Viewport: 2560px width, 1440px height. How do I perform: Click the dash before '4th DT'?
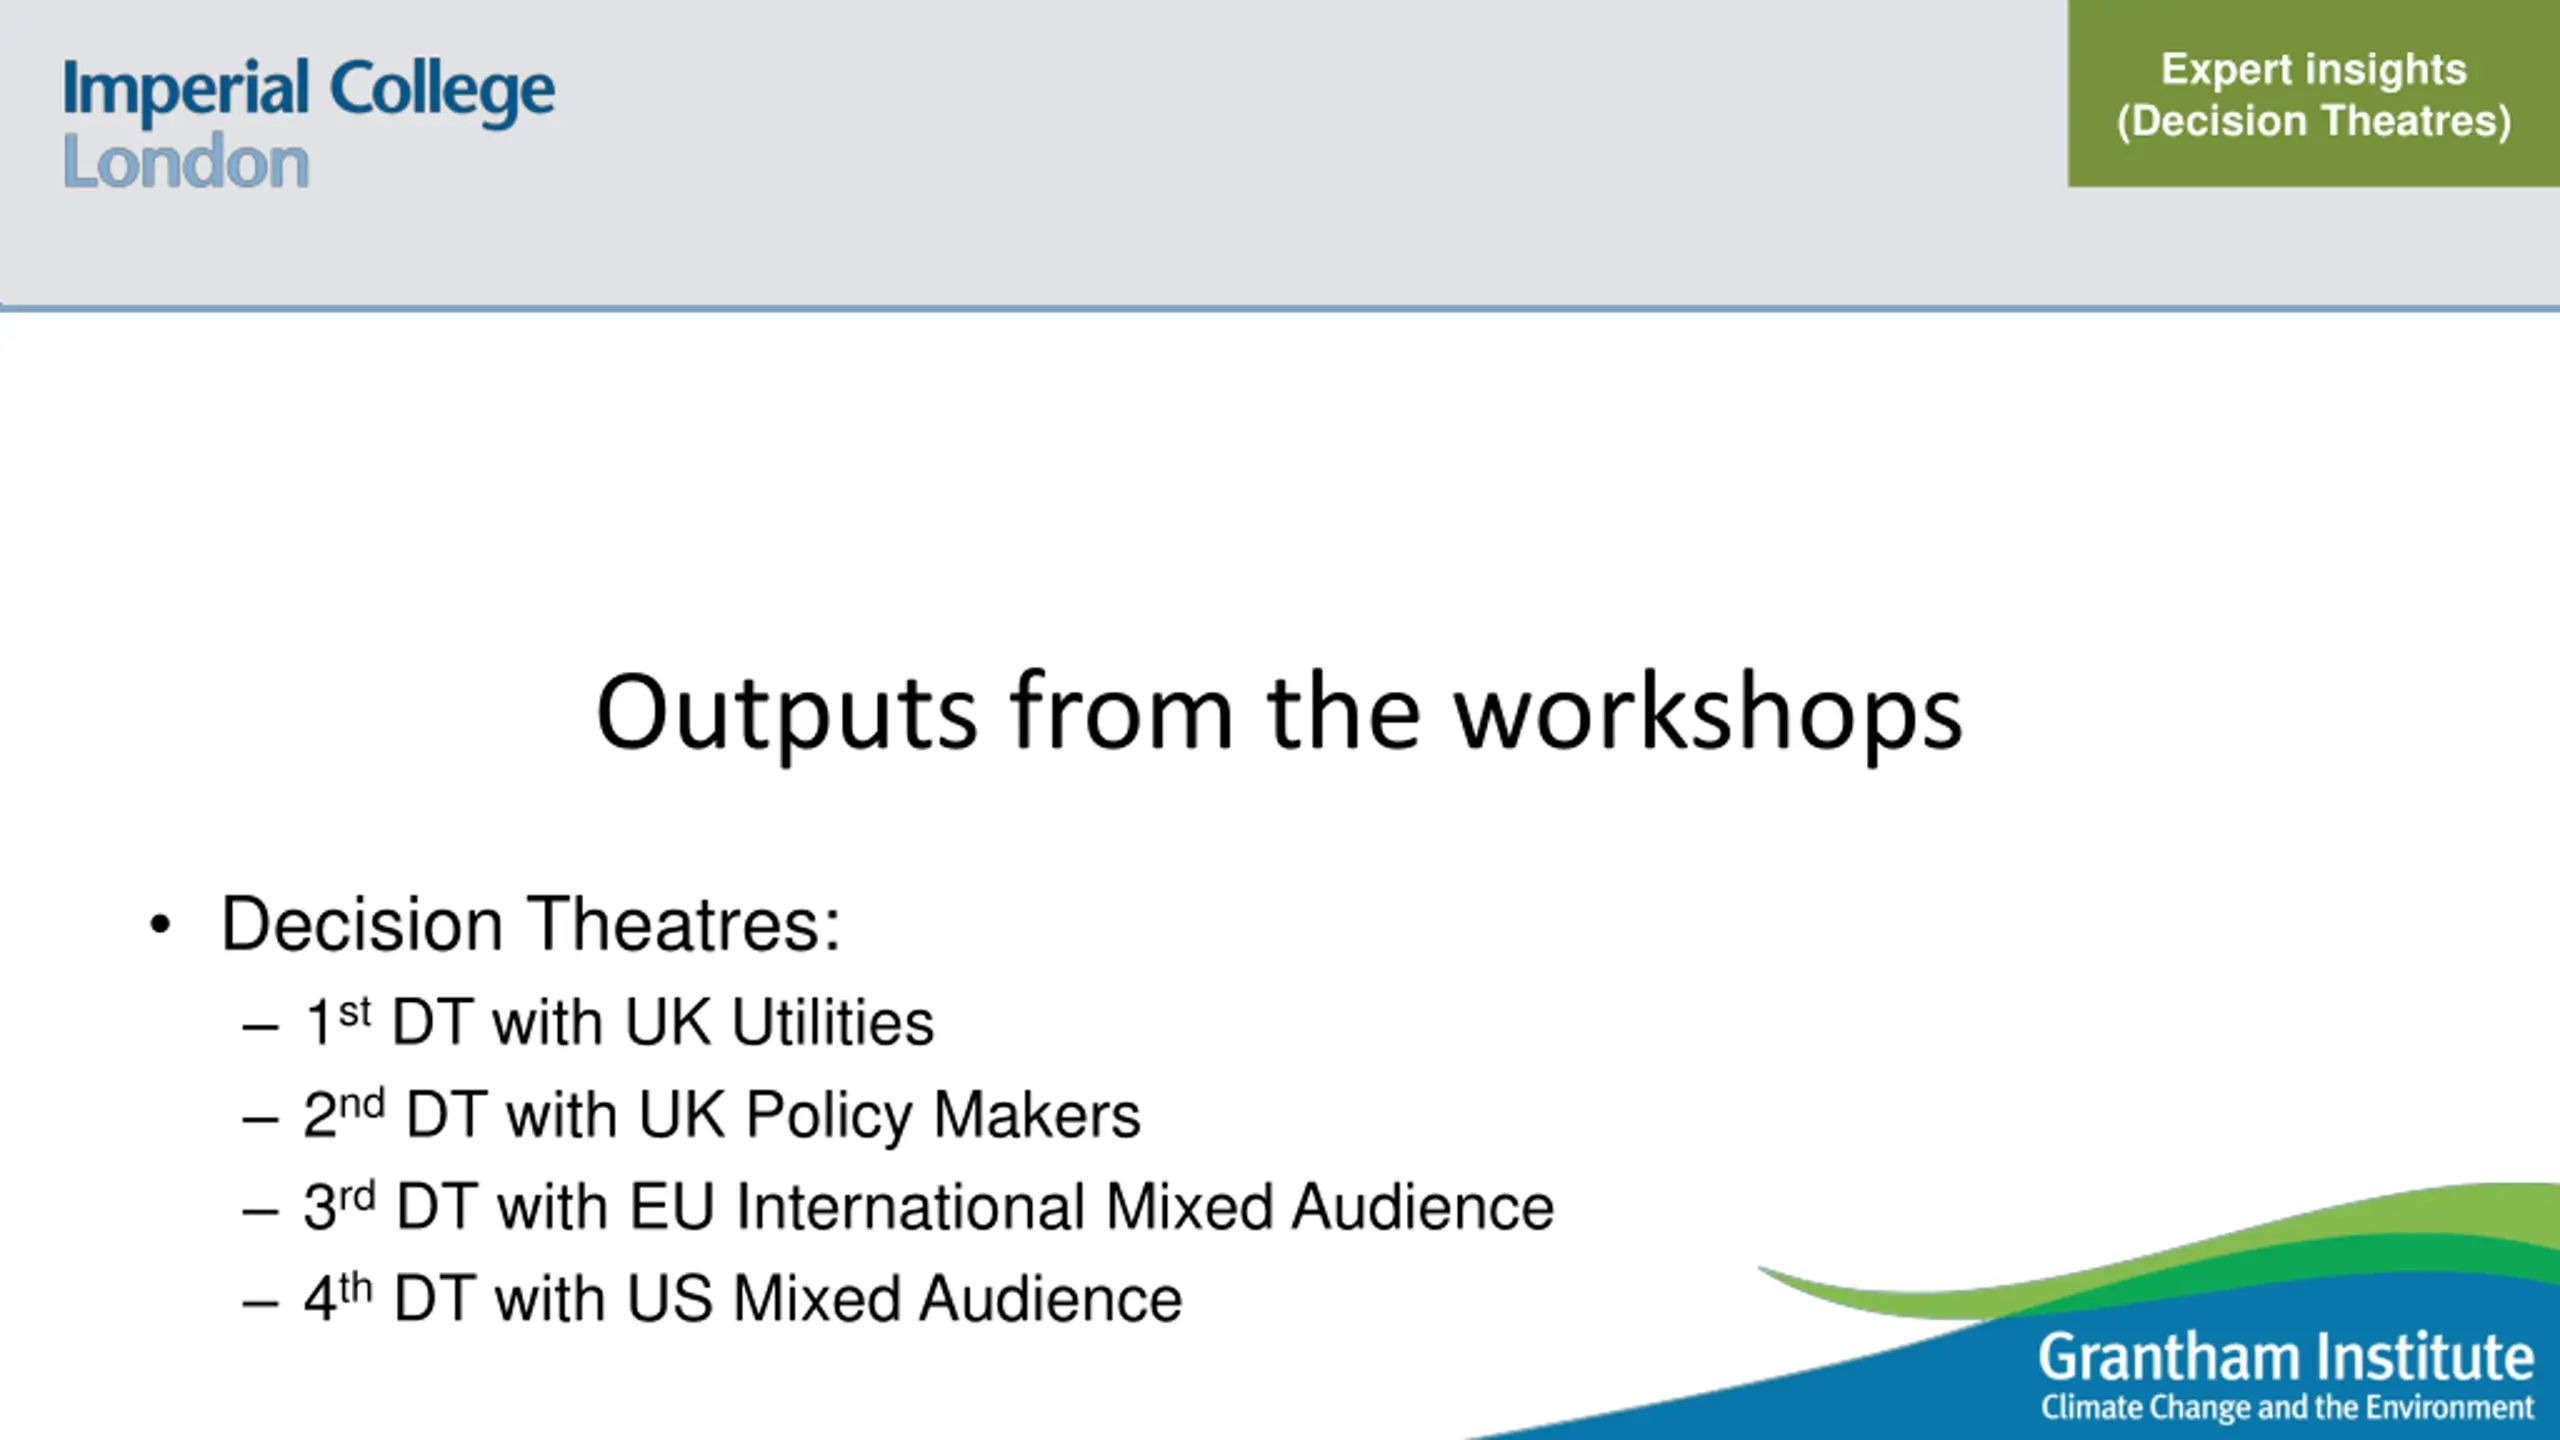point(260,1303)
